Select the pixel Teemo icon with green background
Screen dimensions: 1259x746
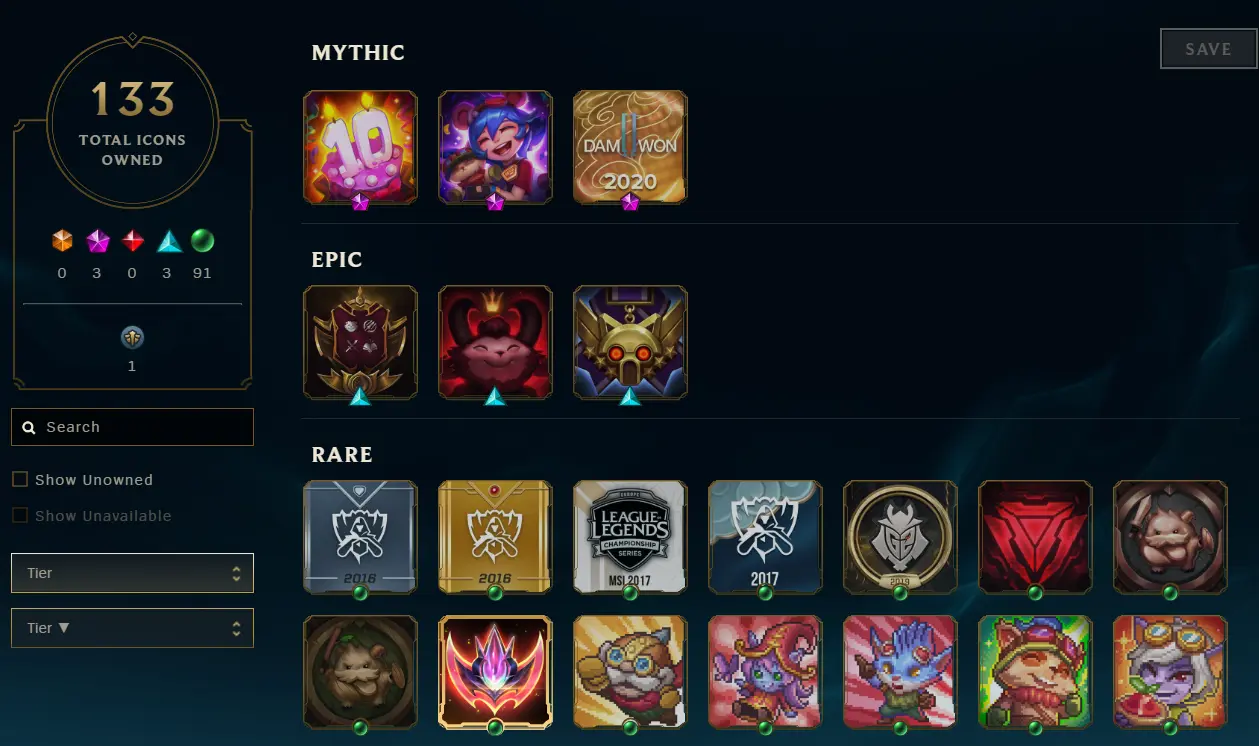1035,672
